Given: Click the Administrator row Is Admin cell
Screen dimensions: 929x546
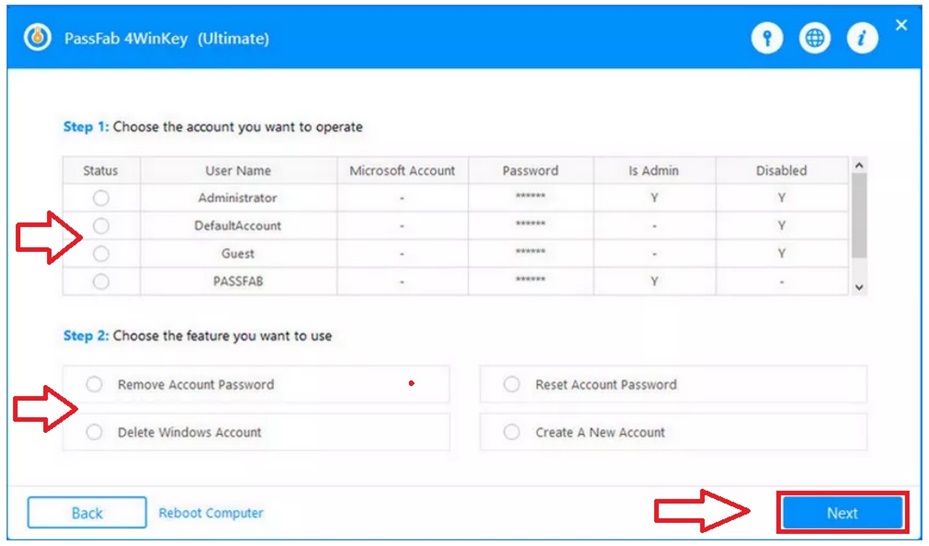Looking at the screenshot, I should 654,198.
